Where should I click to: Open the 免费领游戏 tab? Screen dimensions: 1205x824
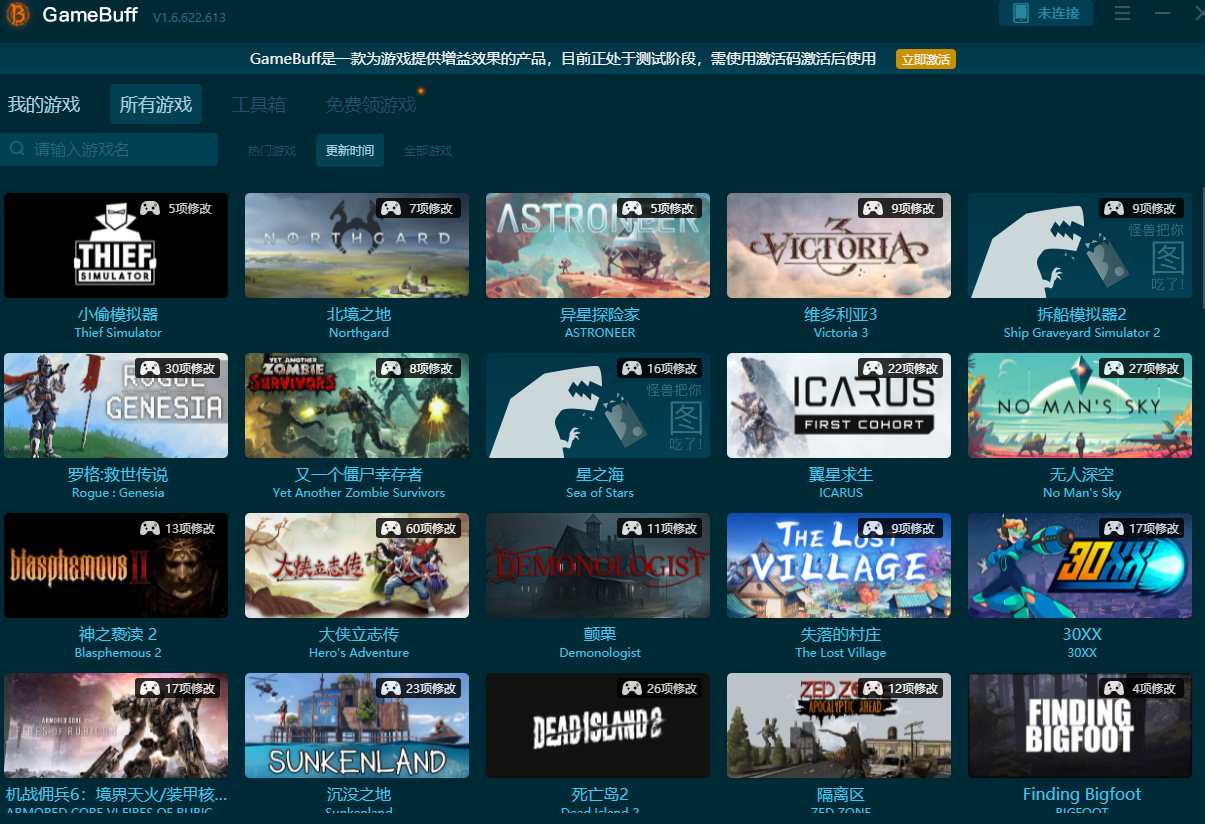click(371, 104)
